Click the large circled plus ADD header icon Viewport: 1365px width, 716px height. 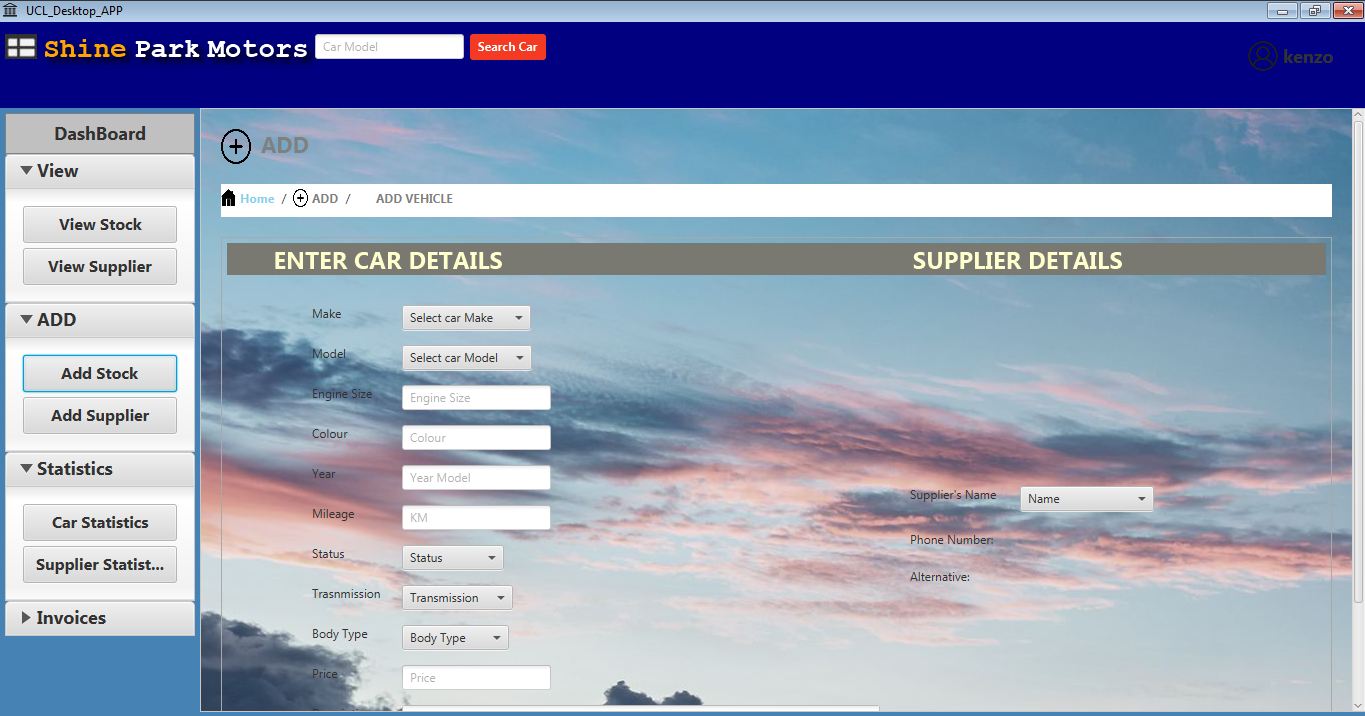point(236,146)
